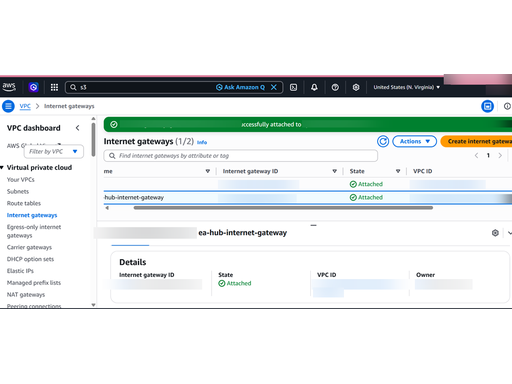The image size is (512, 384).
Task: Expand the Filter by VPC dropdown
Action: (x=54, y=152)
